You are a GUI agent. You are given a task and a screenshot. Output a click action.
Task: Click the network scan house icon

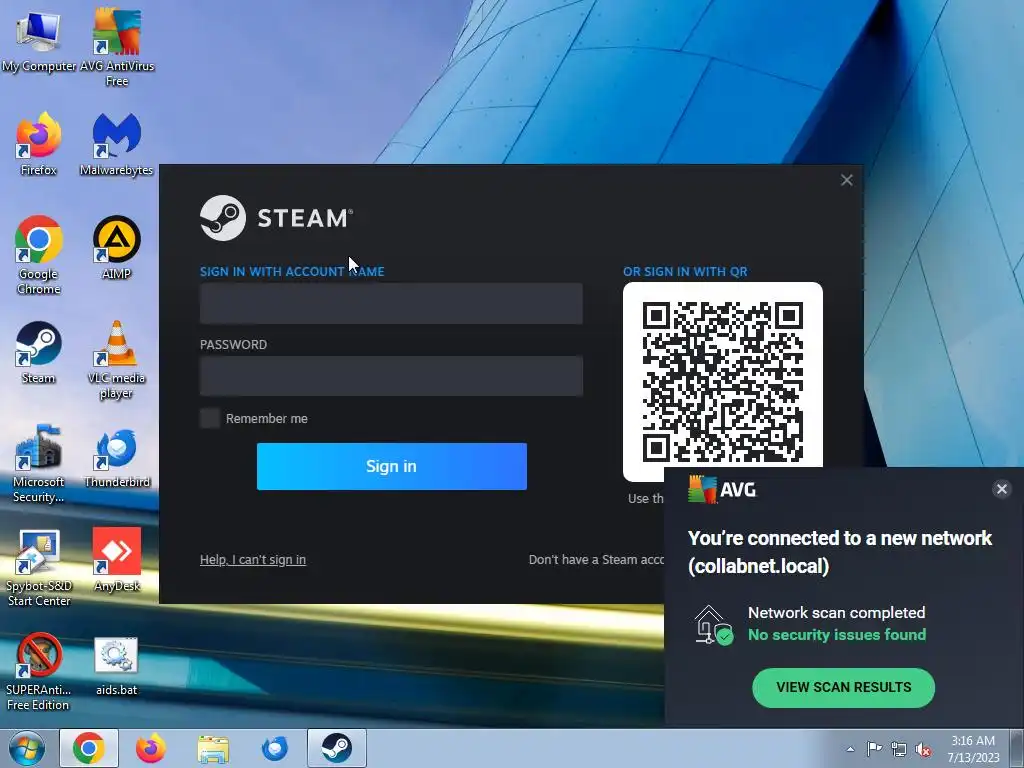(x=713, y=624)
